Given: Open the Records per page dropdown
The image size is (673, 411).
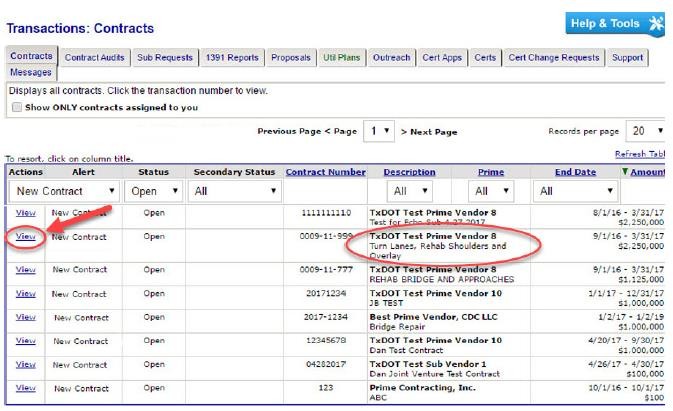Looking at the screenshot, I should click(644, 131).
